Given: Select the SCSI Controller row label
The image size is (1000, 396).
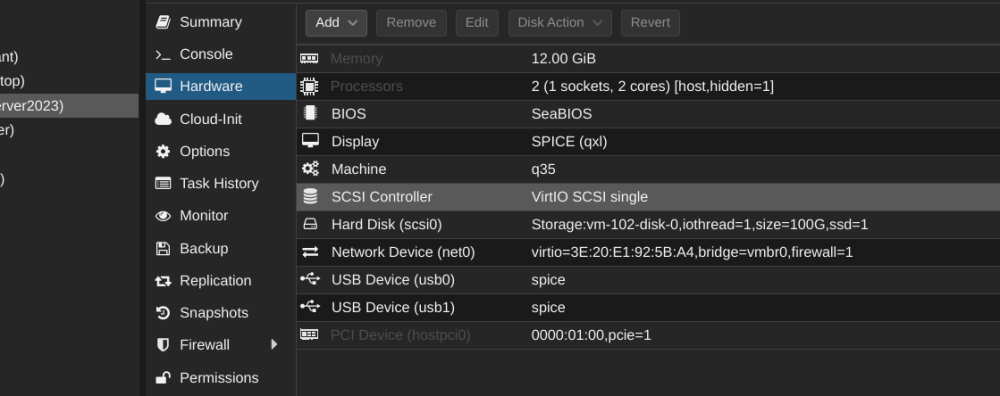Looking at the screenshot, I should (381, 197).
